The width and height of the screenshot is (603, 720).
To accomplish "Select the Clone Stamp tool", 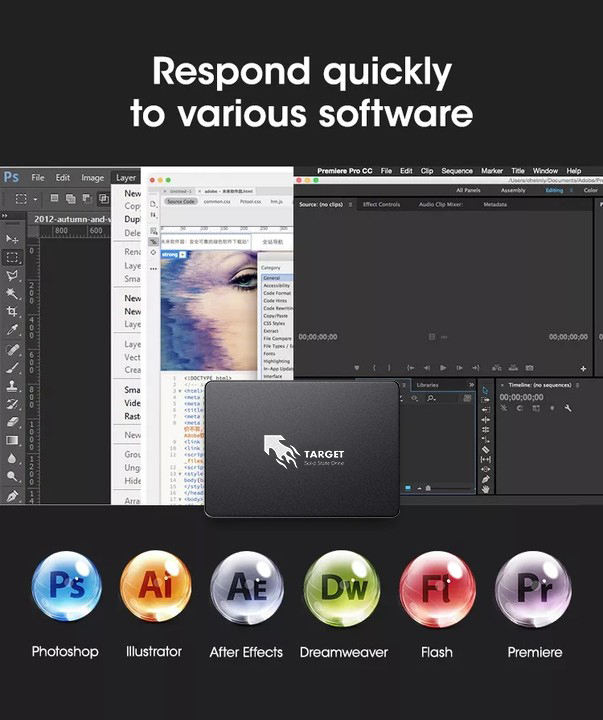I will pos(12,385).
